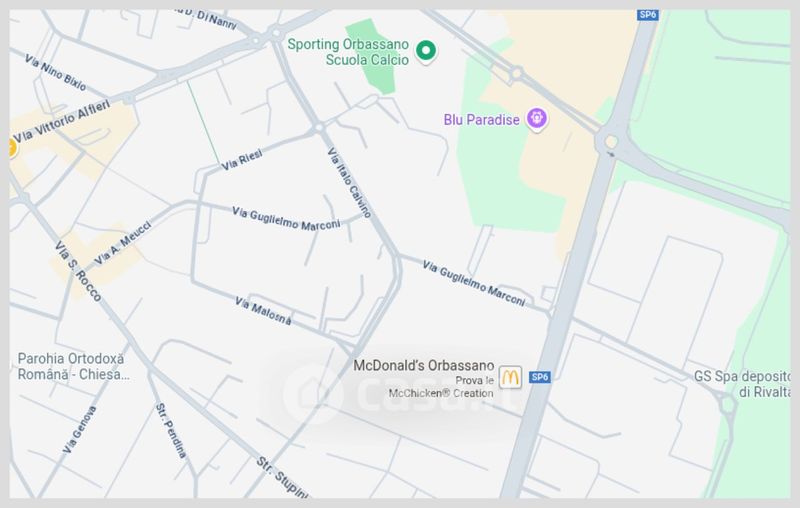The height and width of the screenshot is (508, 800).
Task: Select the GS Spa deposito di Rivalta label
Action: [741, 384]
